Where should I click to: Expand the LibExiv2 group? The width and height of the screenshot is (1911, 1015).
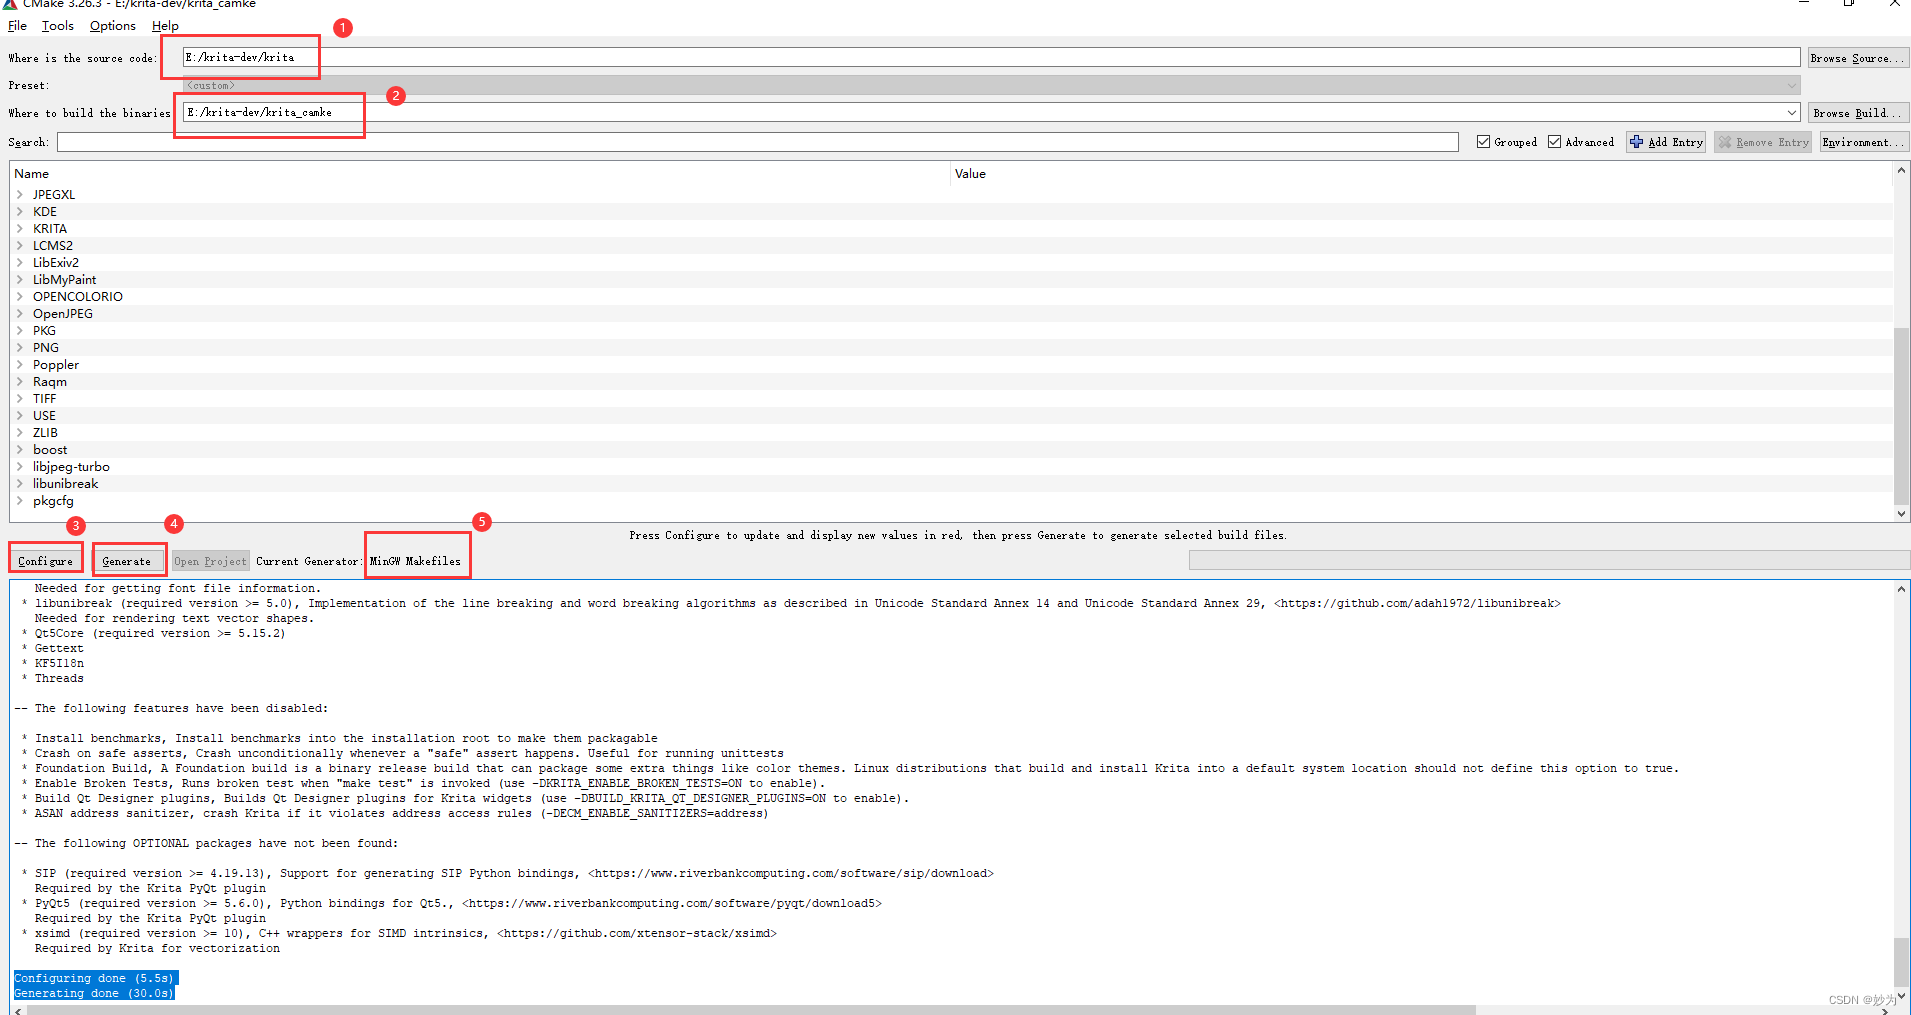(x=19, y=263)
